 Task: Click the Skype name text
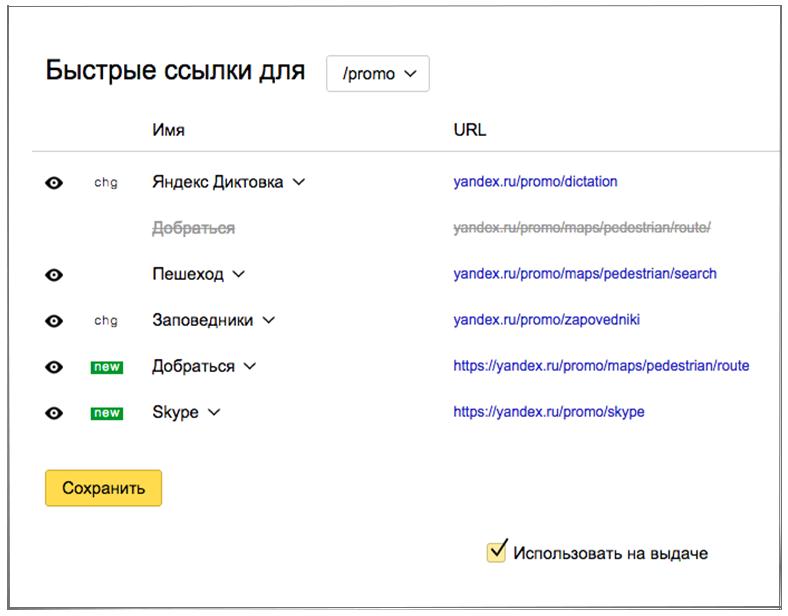pyautogui.click(x=175, y=413)
